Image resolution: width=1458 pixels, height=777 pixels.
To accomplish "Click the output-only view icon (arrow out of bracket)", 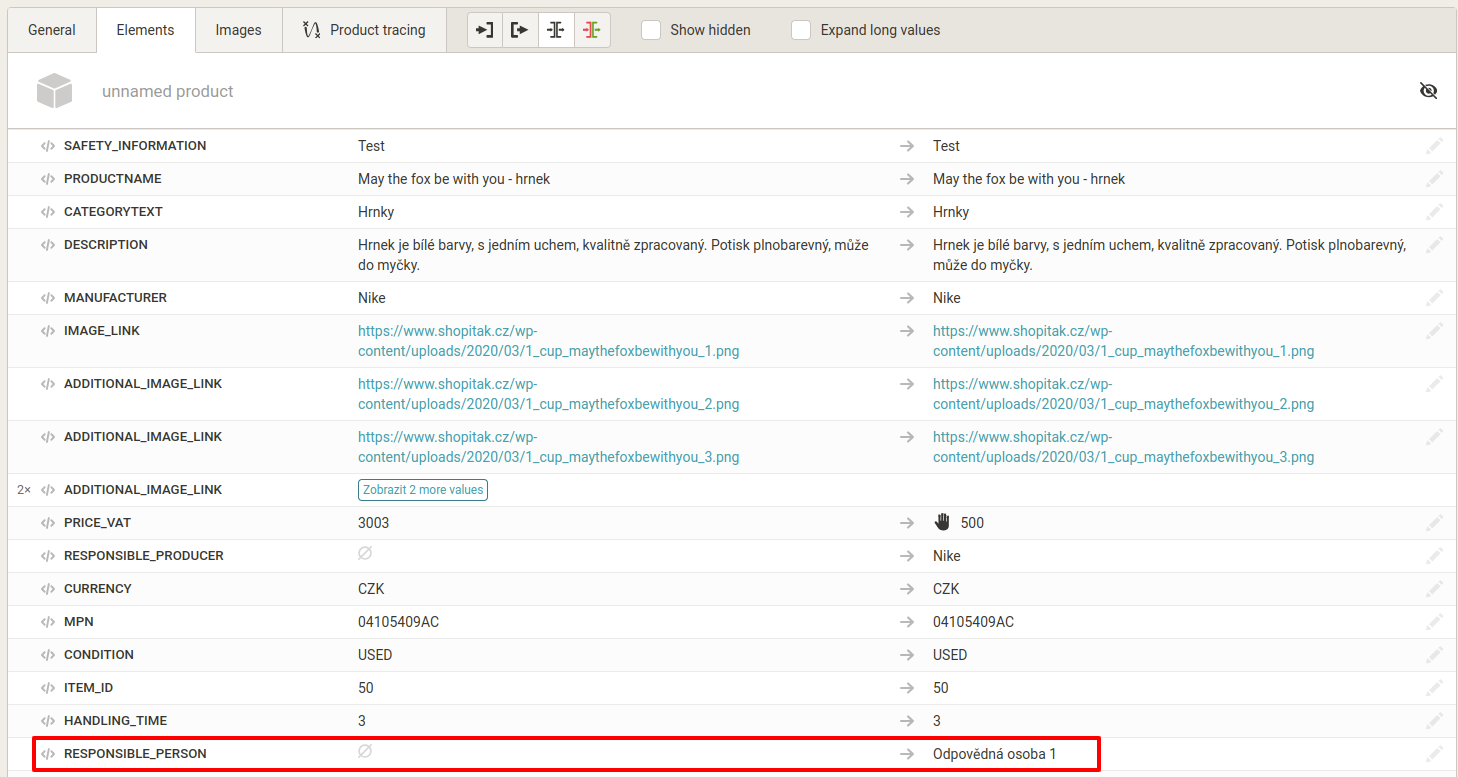I will 520,30.
